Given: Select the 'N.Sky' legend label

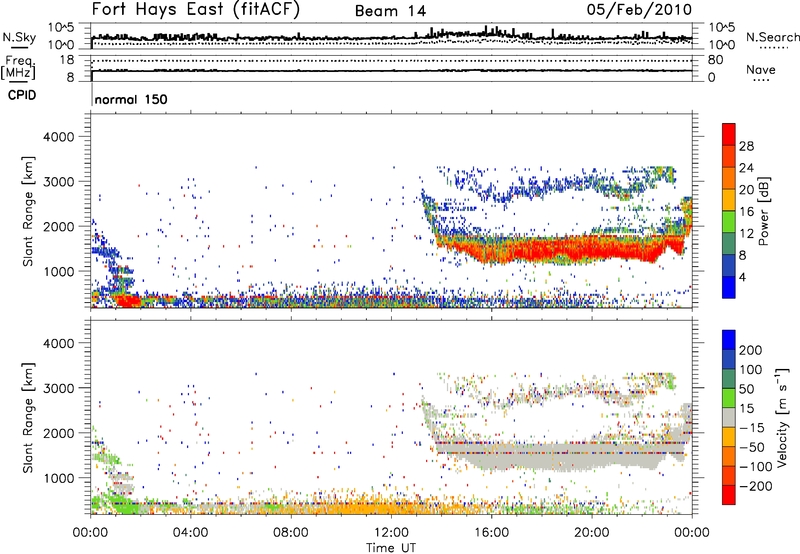Looking at the screenshot, I should tap(19, 37).
